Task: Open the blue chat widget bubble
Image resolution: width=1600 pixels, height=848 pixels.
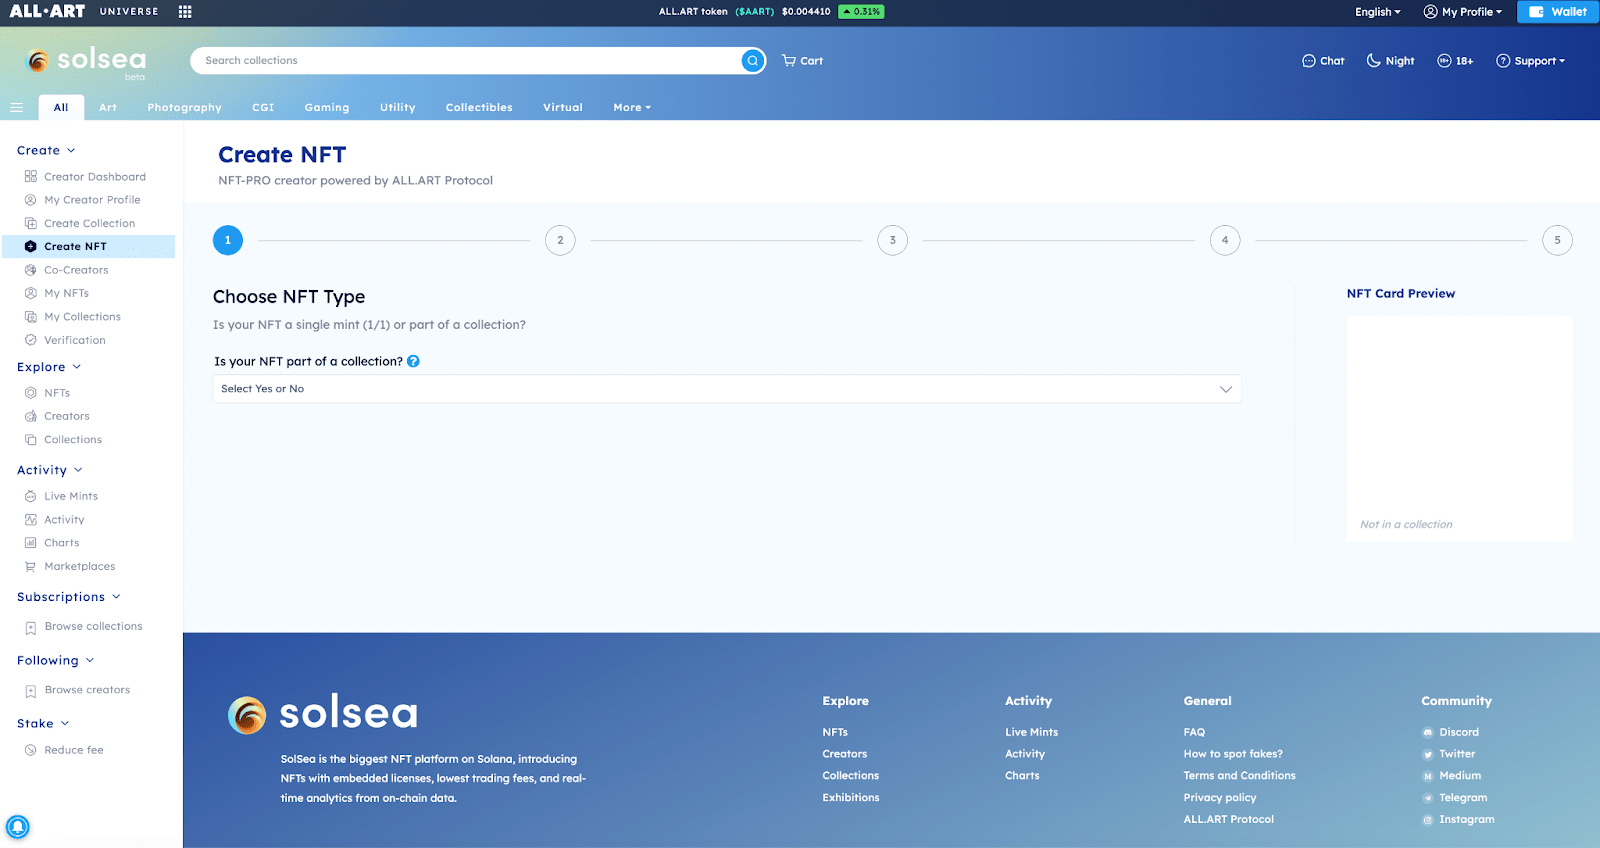Action: tap(18, 827)
